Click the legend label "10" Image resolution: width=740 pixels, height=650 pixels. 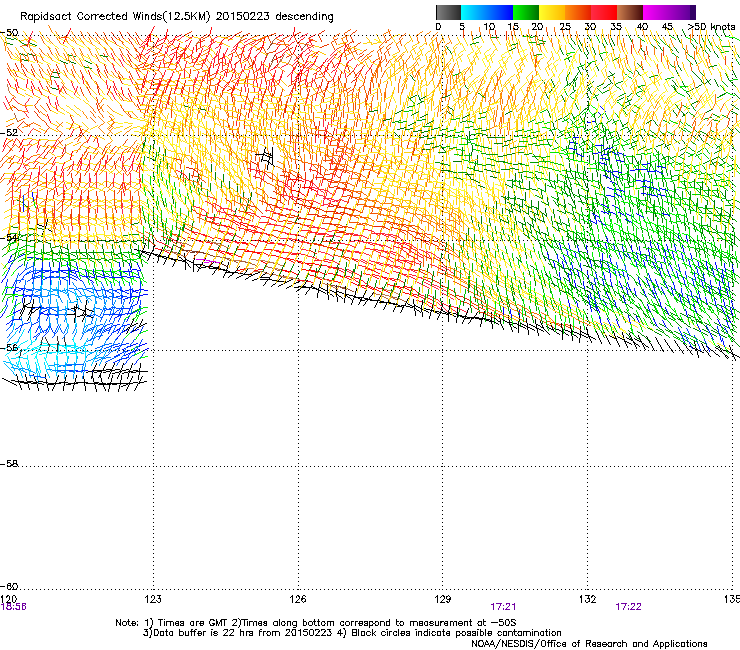489,27
